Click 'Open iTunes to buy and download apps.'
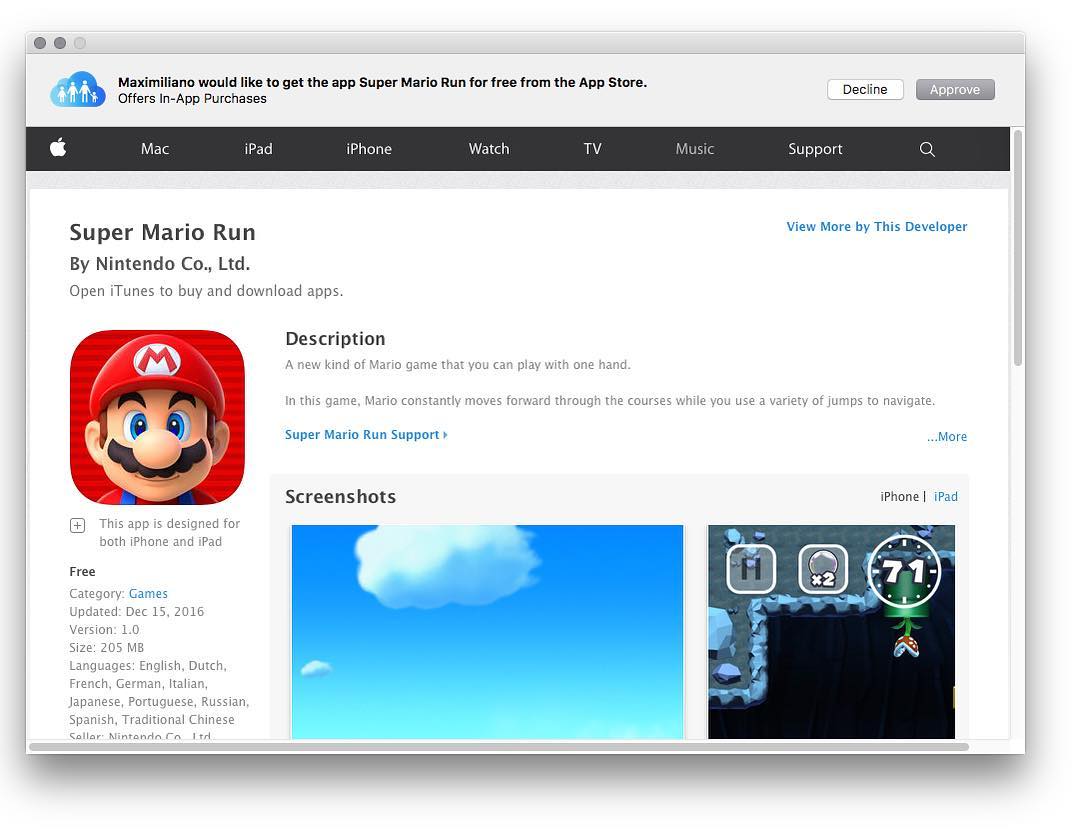Viewport: 1076px width, 834px height. pyautogui.click(x=206, y=291)
